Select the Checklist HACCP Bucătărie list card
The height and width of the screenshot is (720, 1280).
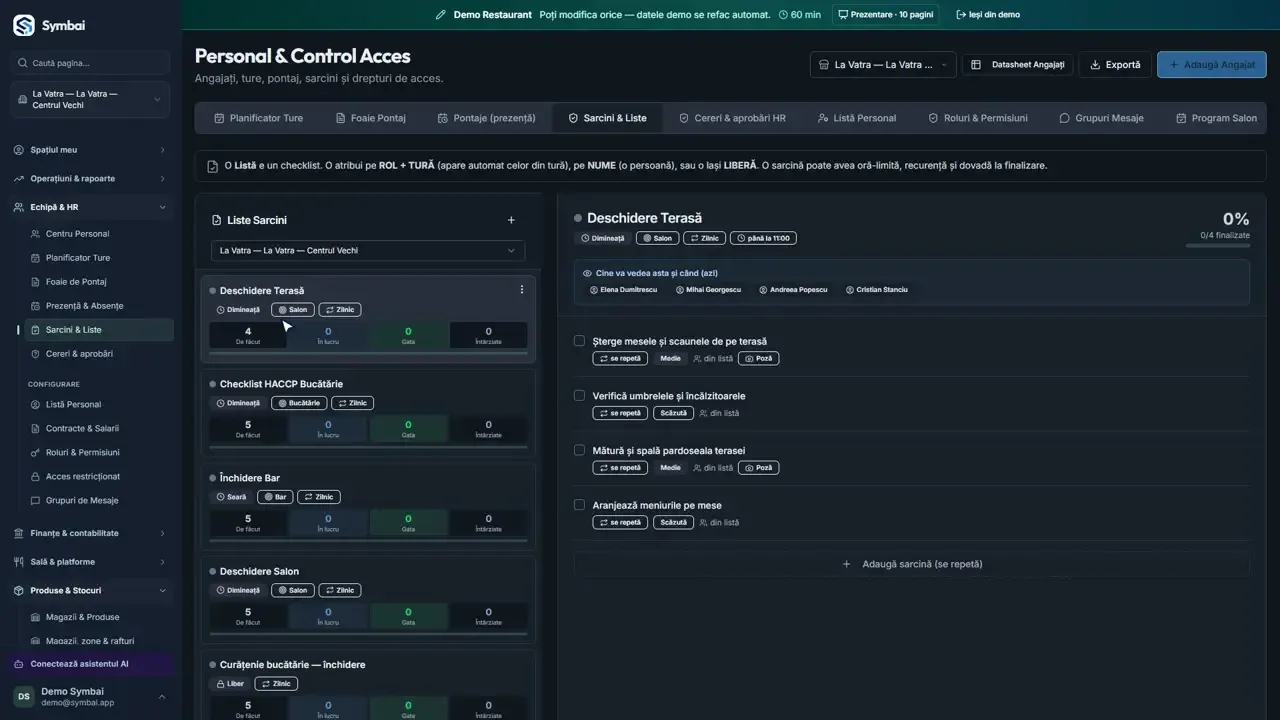tap(368, 411)
